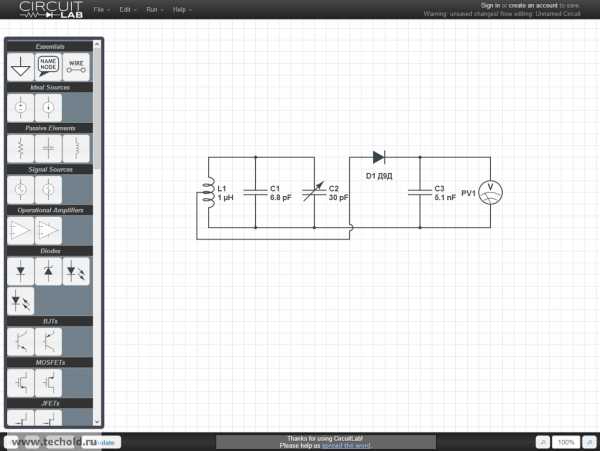Click the Operational Amplifiers section header
The image size is (600, 451).
point(50,210)
